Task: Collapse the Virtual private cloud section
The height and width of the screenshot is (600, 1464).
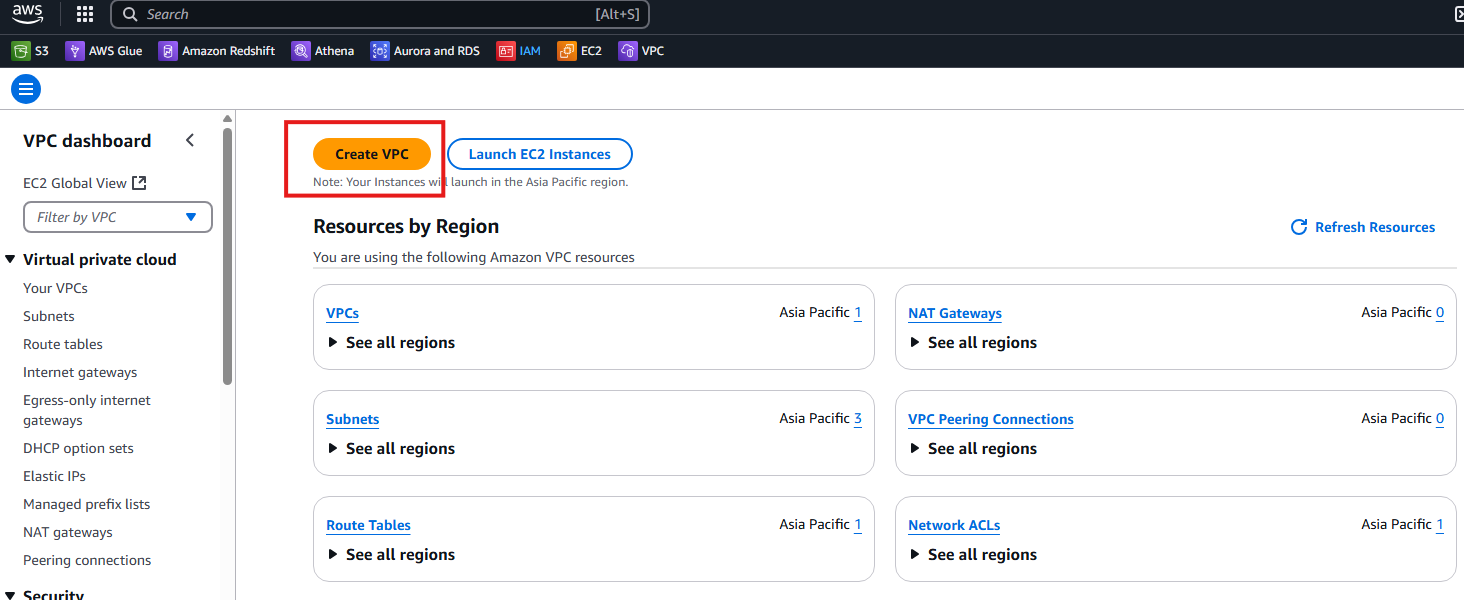Action: click(x=11, y=259)
